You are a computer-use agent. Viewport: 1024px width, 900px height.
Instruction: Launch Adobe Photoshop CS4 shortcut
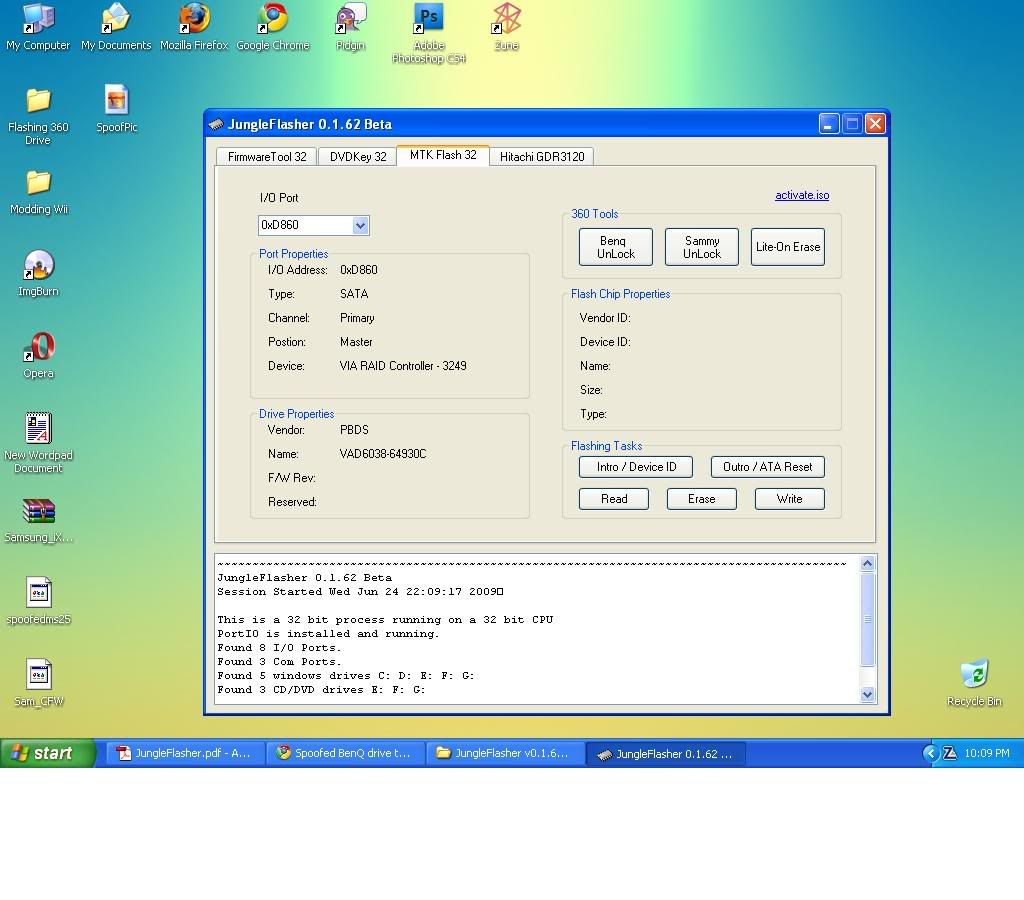[428, 20]
